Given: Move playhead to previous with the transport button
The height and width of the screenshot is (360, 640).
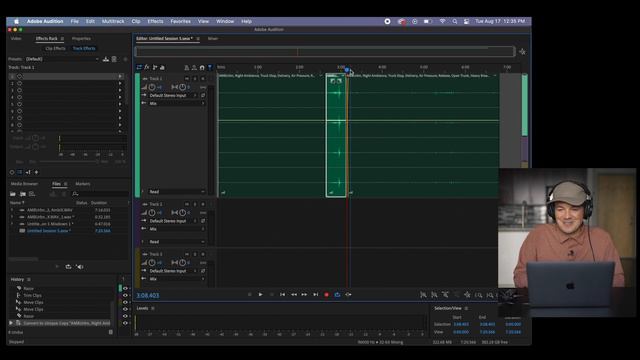Looking at the screenshot, I should [282, 294].
